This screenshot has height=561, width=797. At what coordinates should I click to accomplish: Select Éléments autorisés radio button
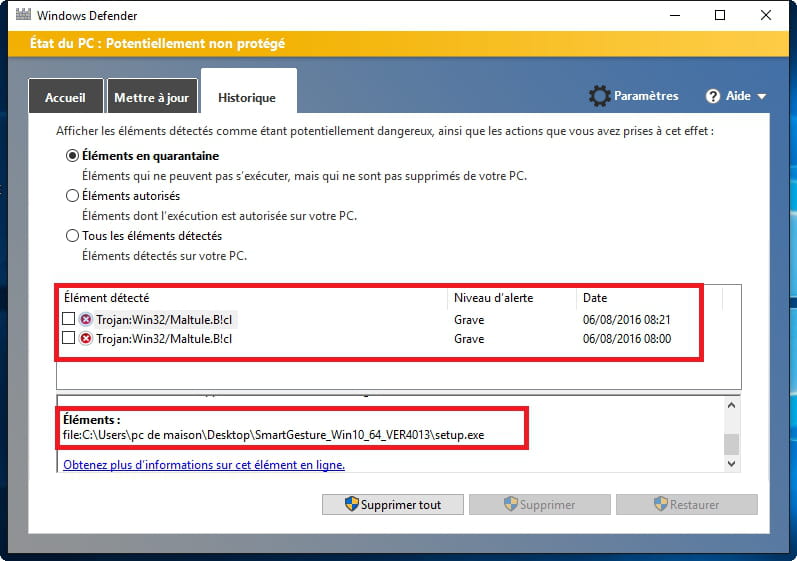(x=72, y=196)
